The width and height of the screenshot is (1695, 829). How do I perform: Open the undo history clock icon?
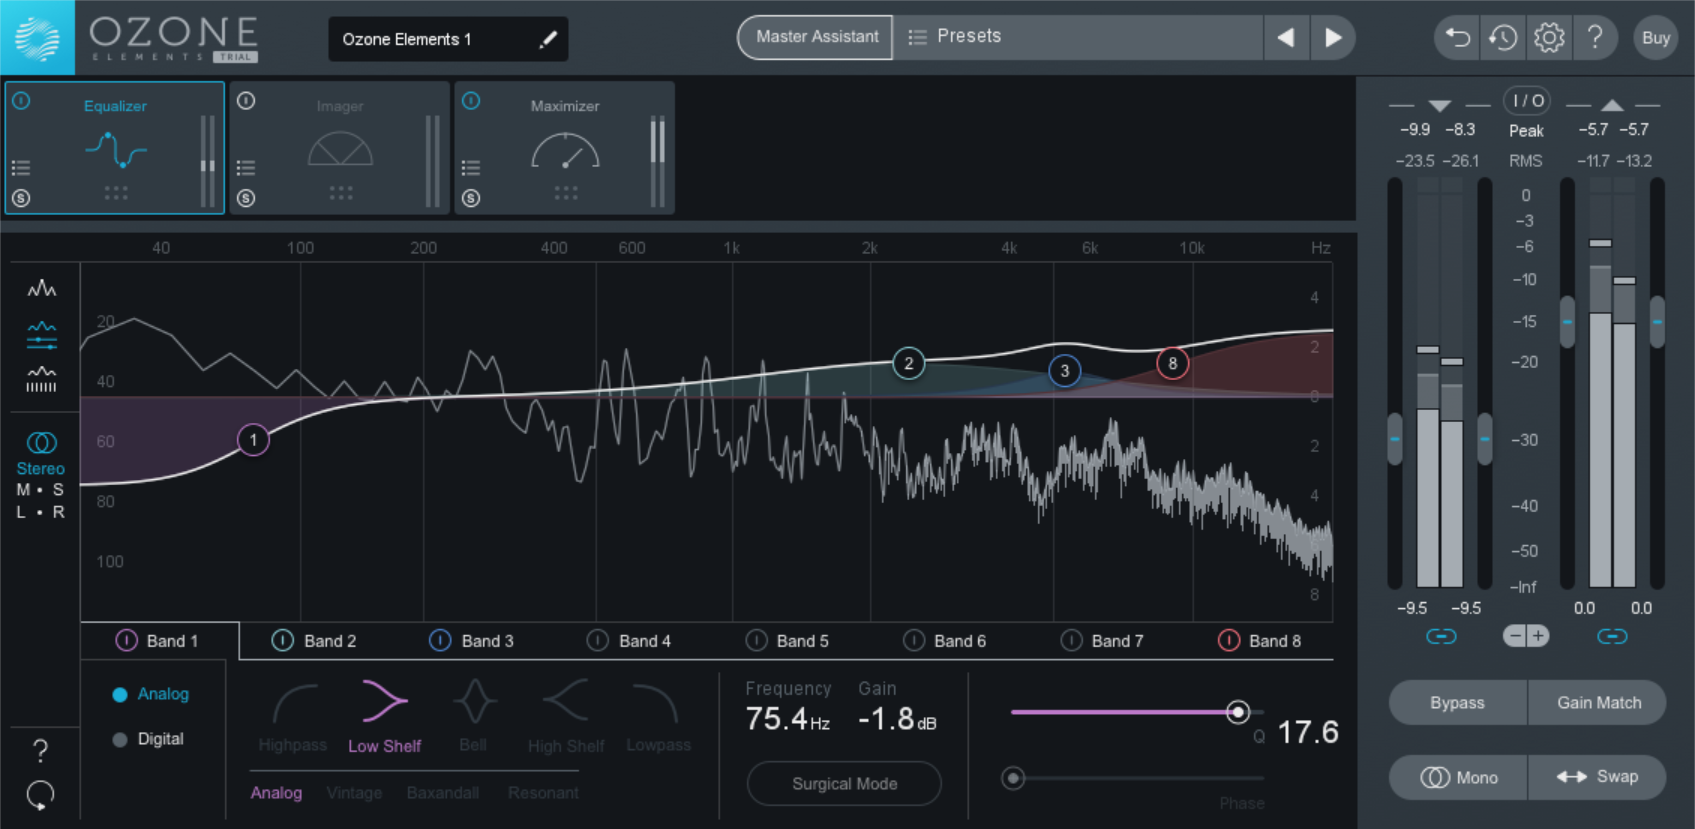tap(1503, 38)
